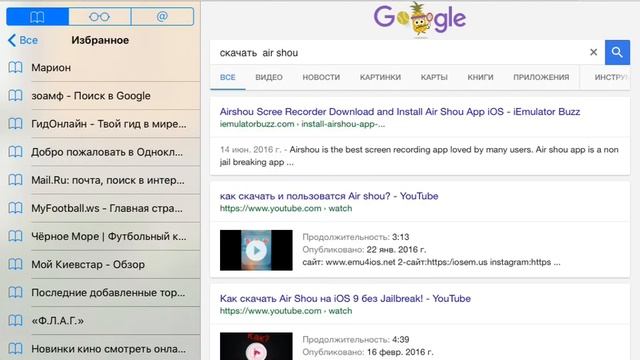Open Как скачать Air Shou на iOS 9 link

click(345, 298)
